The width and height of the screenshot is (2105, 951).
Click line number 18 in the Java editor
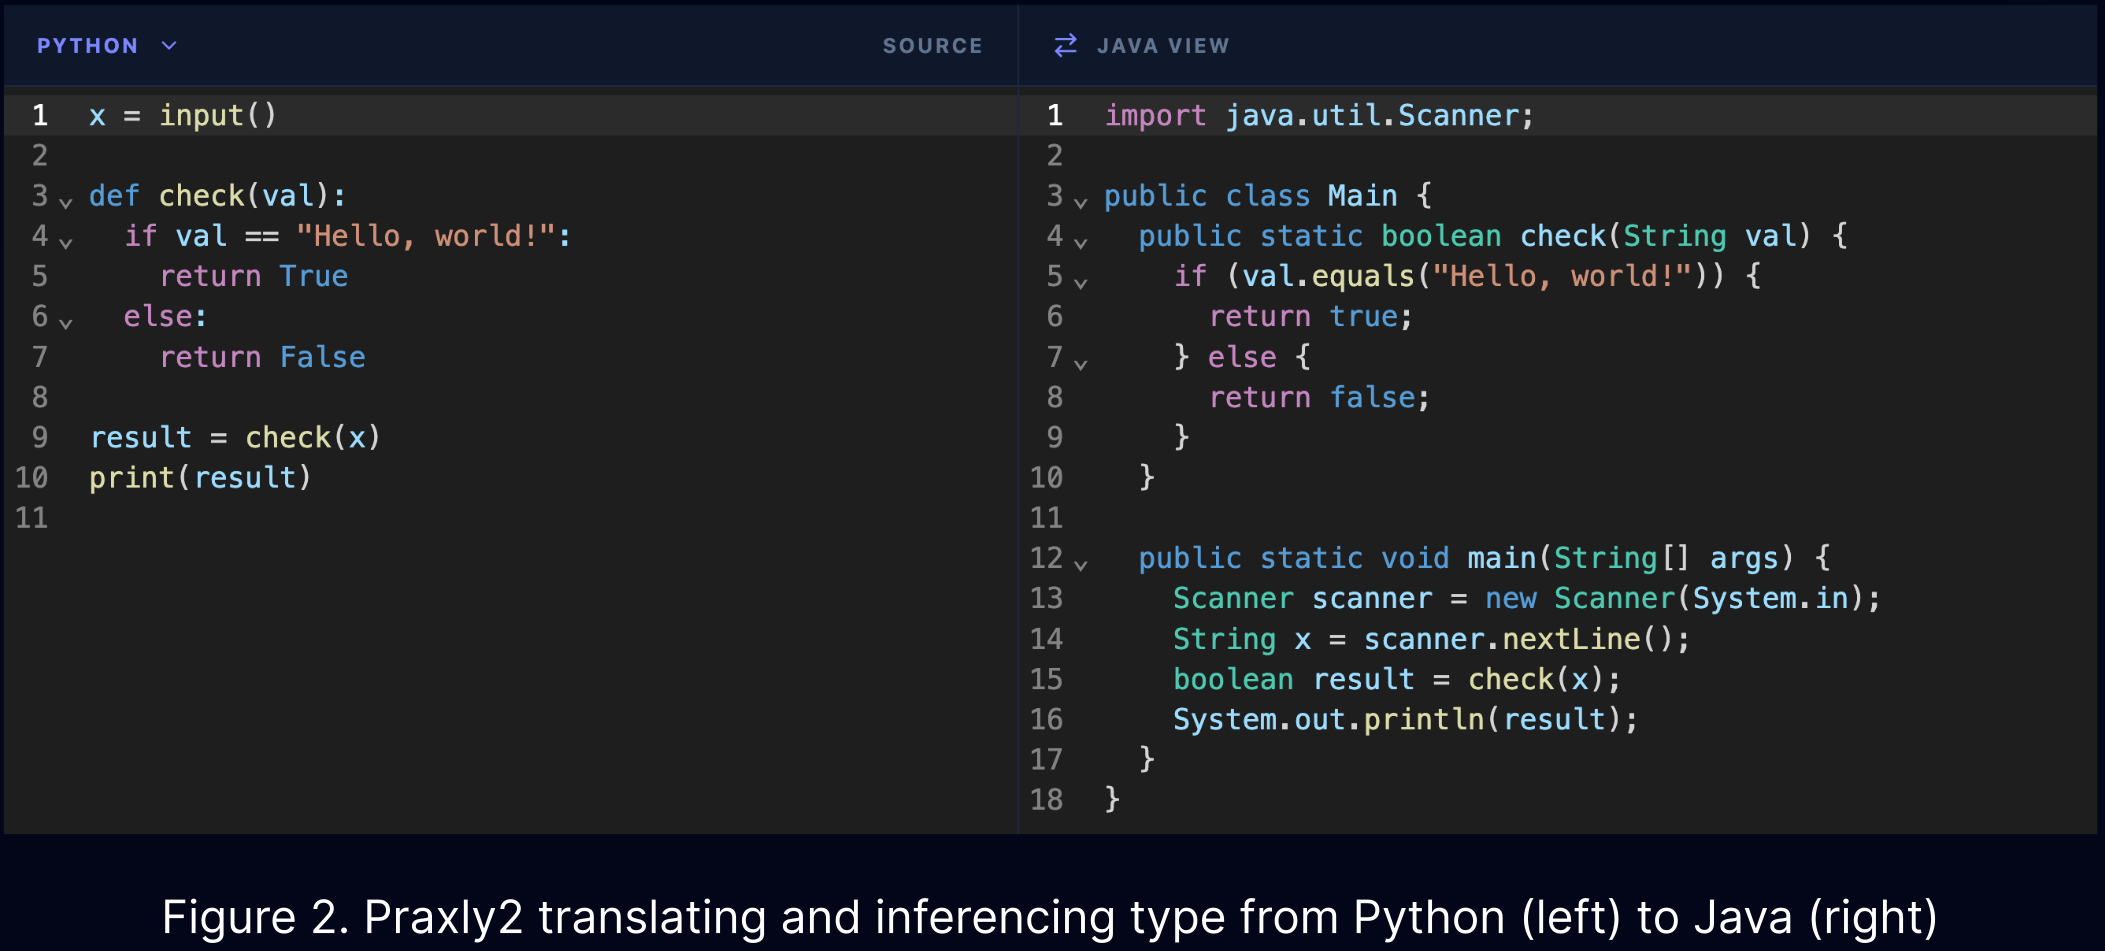(1046, 800)
